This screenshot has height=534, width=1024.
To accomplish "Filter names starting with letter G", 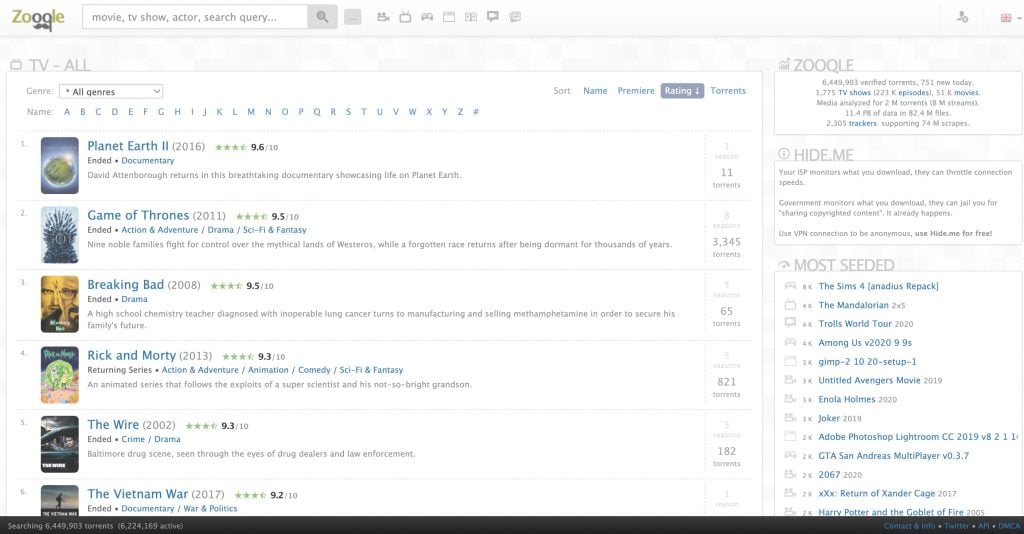I will pos(161,112).
